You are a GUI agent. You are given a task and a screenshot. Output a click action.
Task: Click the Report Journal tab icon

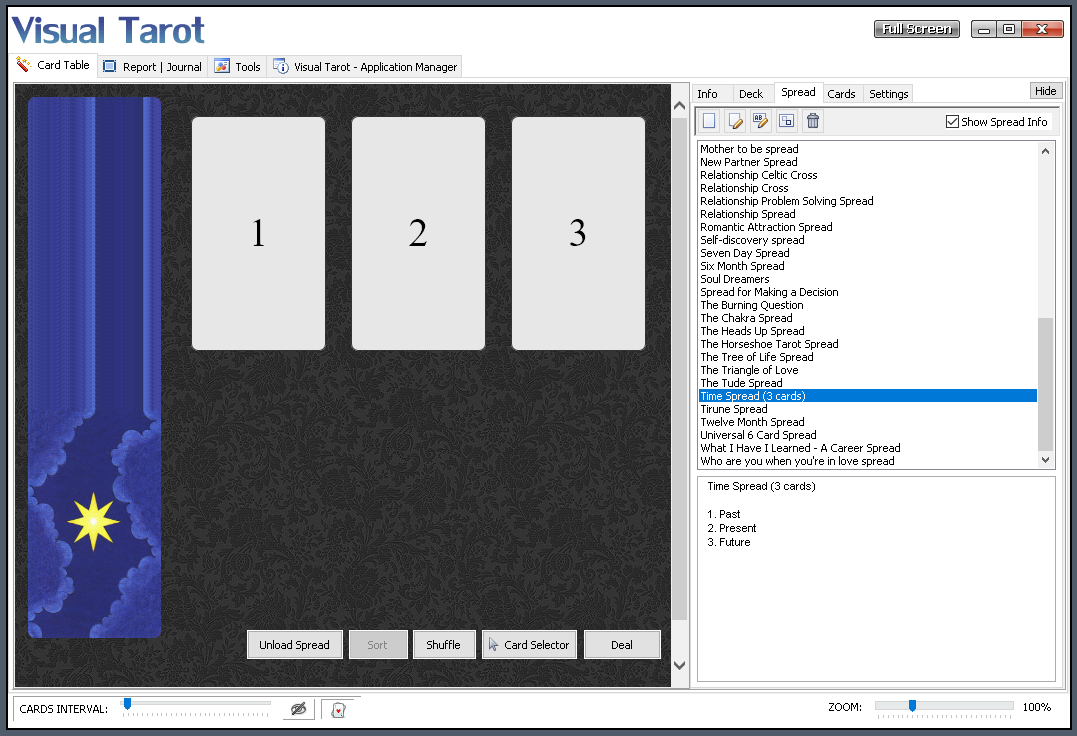(110, 66)
